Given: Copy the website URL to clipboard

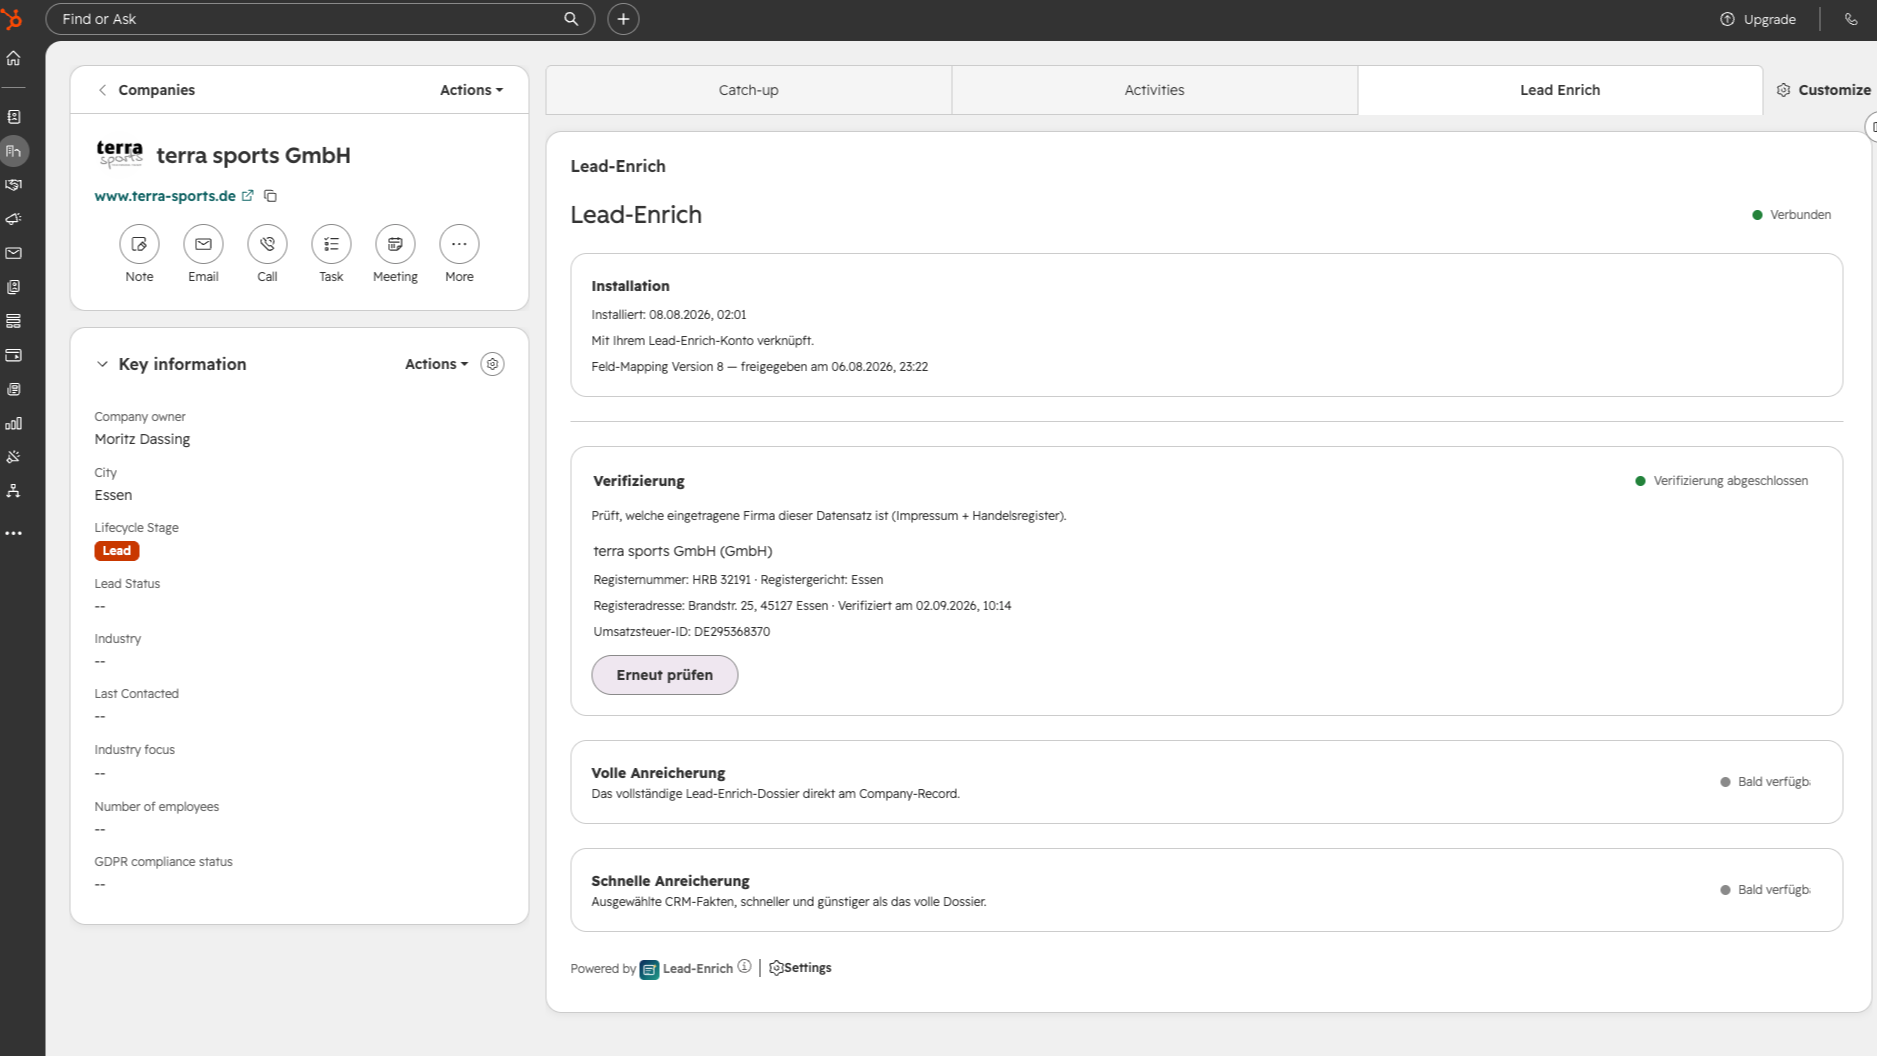Looking at the screenshot, I should point(270,196).
